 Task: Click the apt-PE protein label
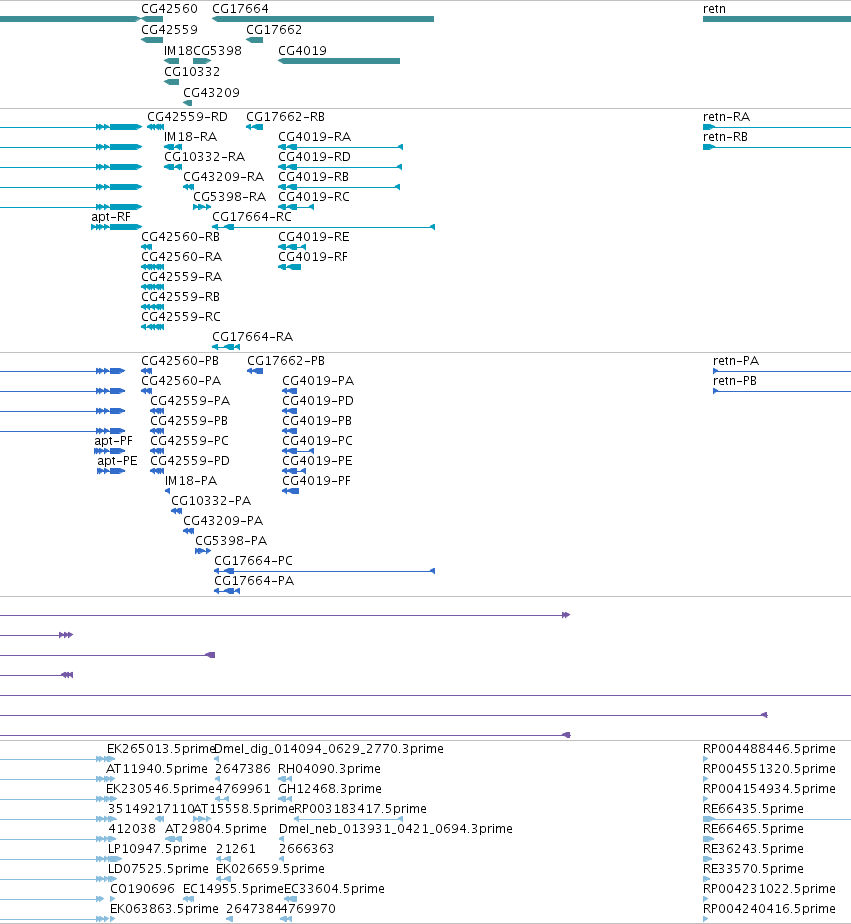pos(117,461)
